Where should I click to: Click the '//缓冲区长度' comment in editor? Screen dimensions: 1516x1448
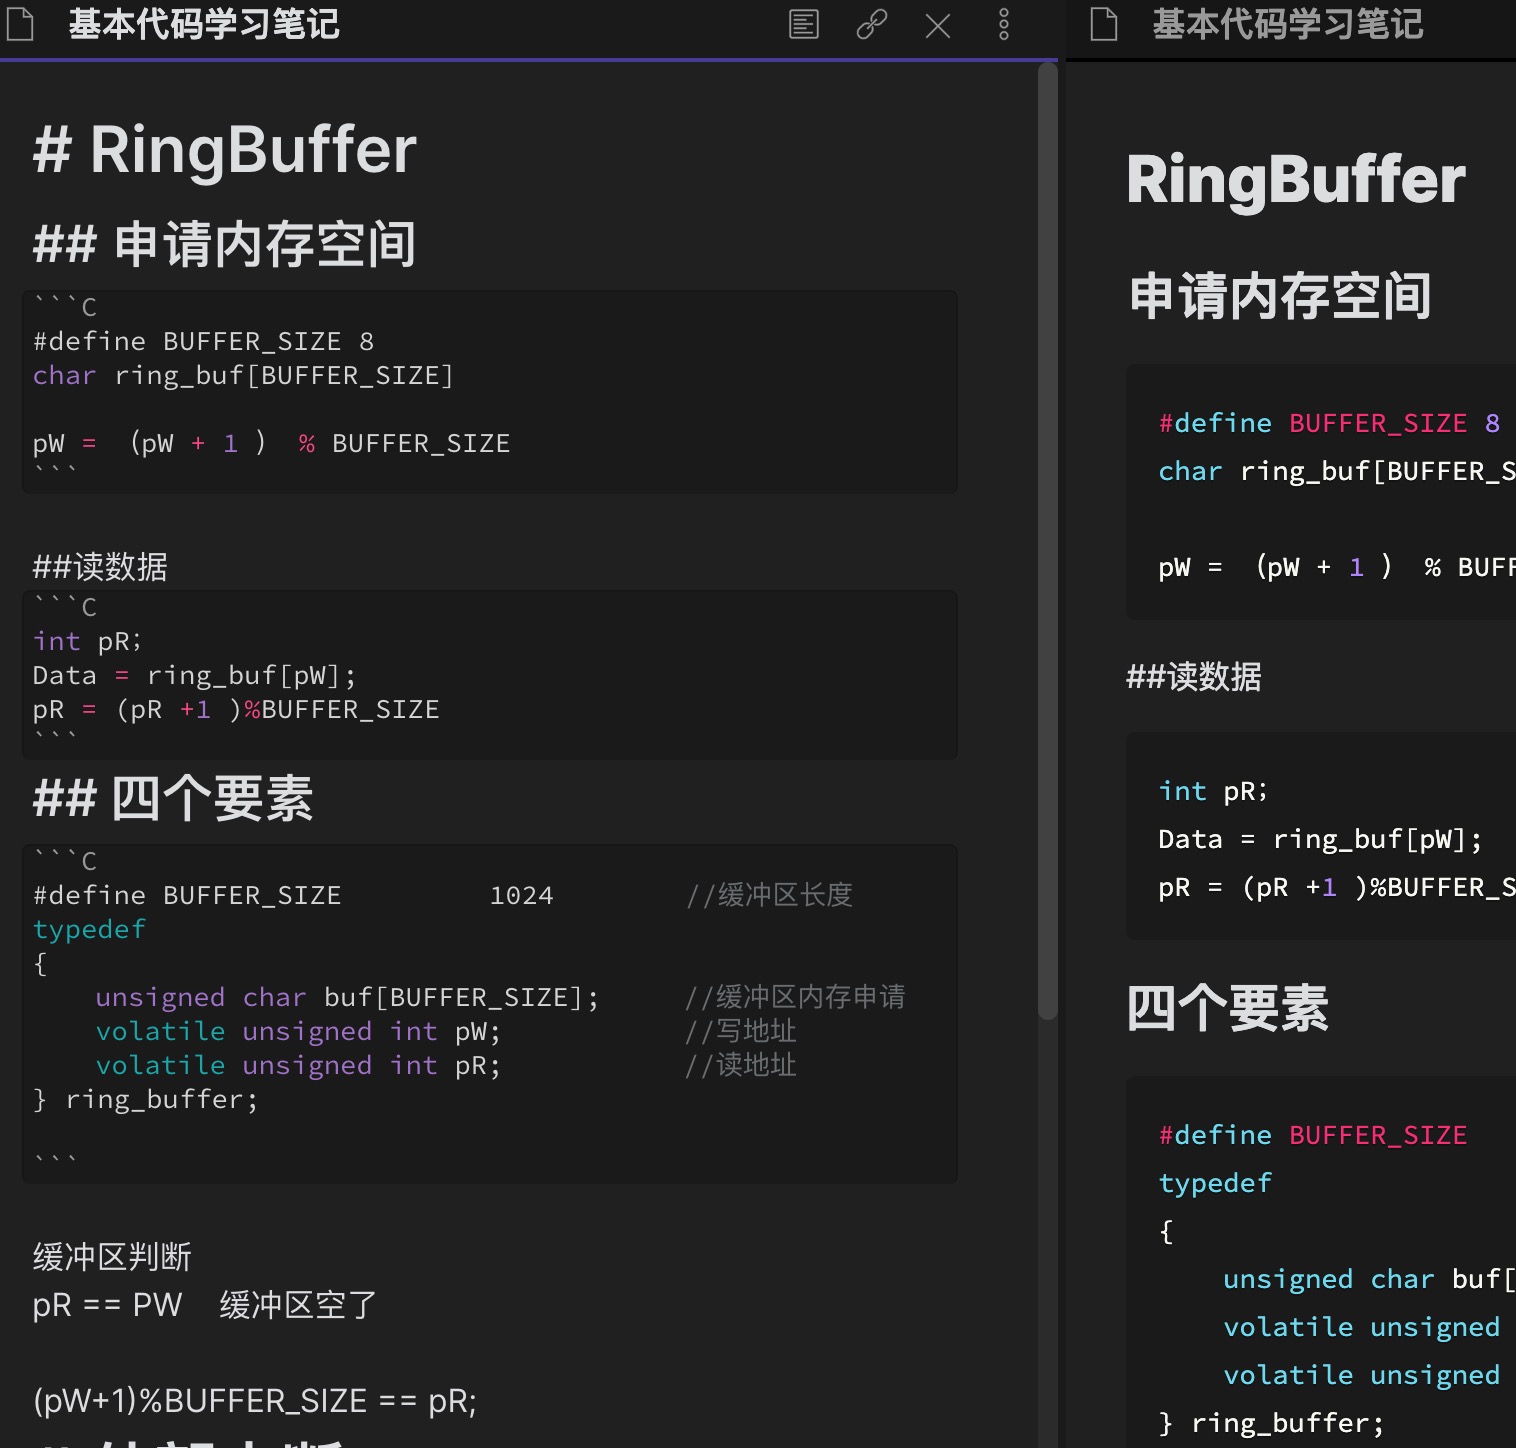pyautogui.click(x=769, y=896)
